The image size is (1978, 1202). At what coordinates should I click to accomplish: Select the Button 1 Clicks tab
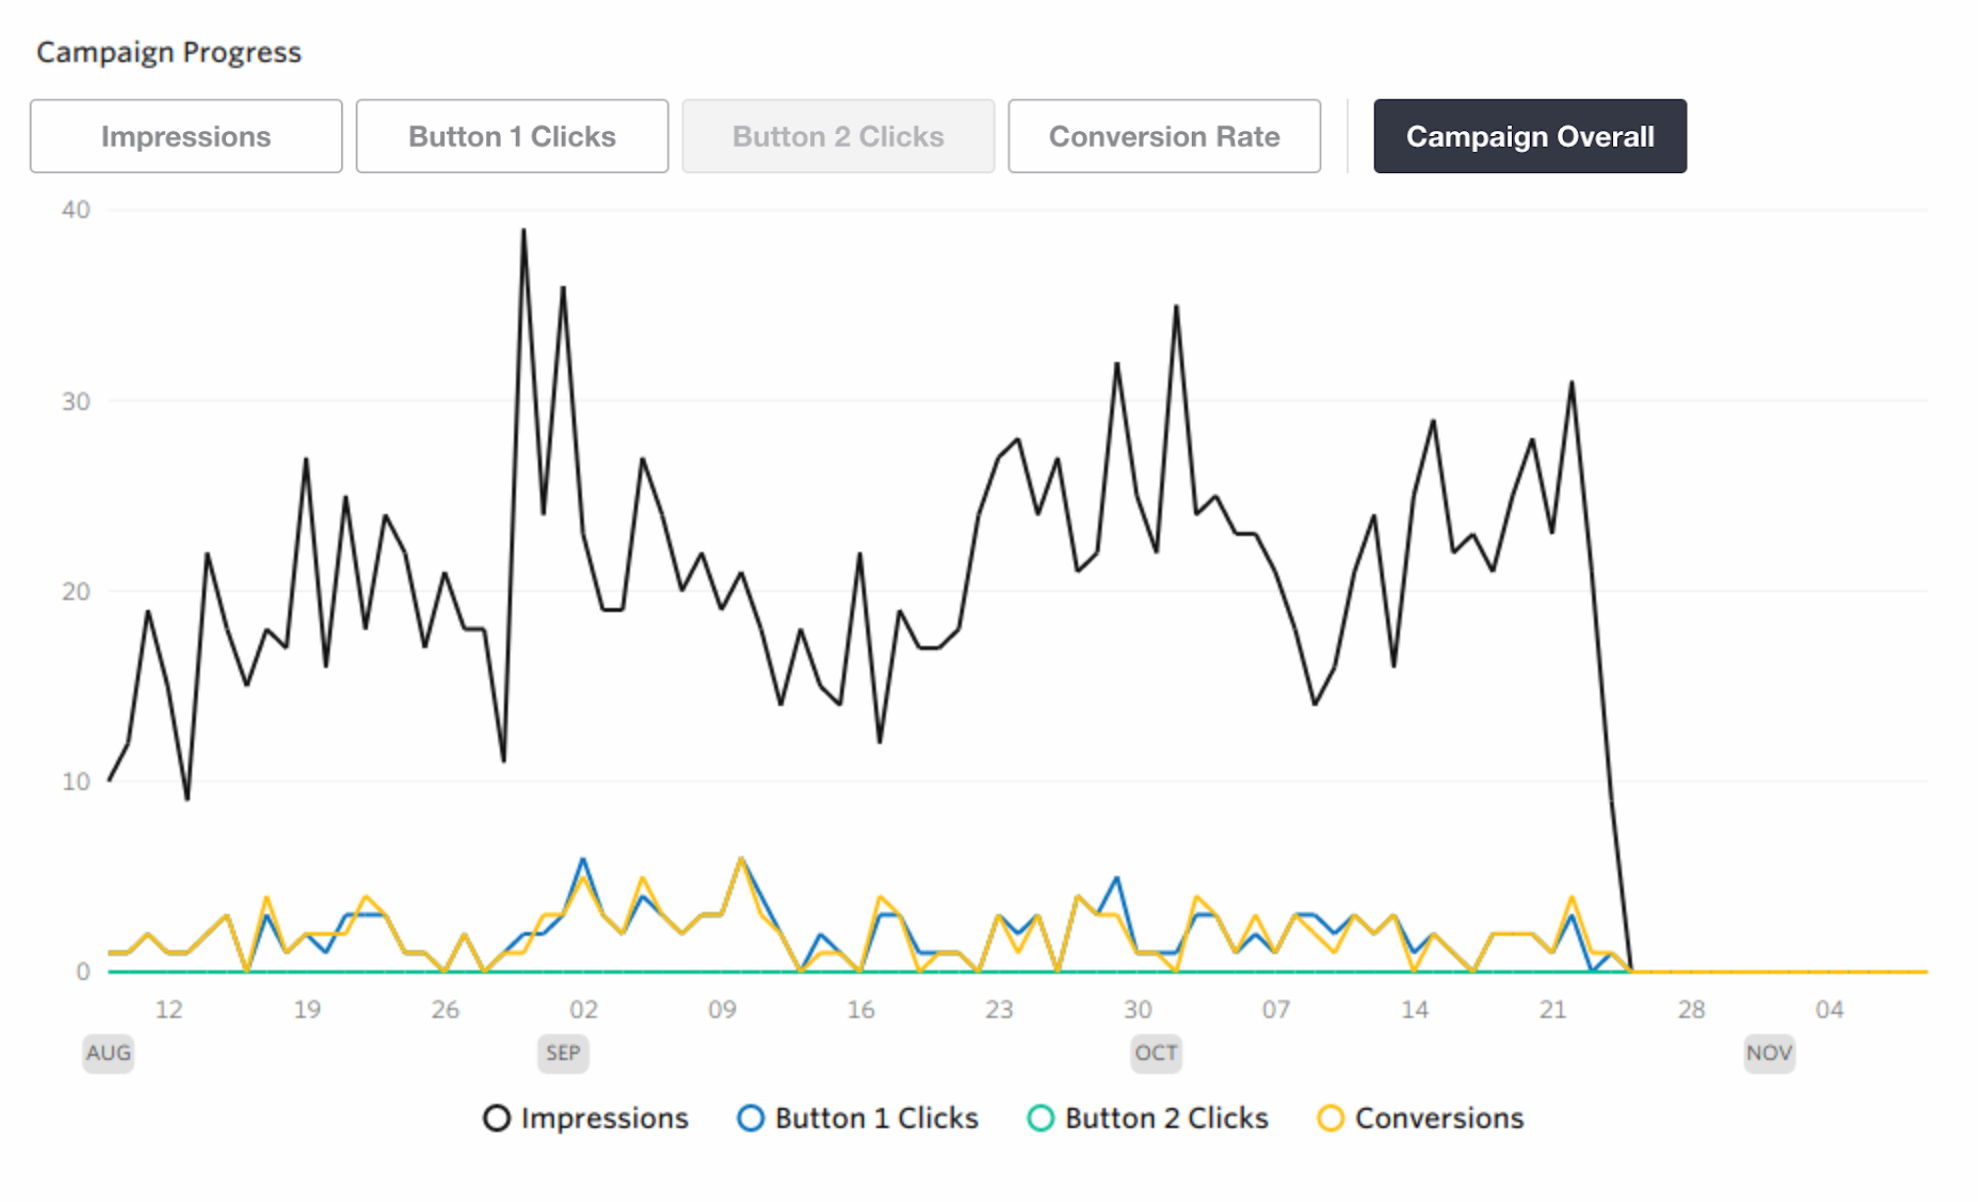(x=511, y=137)
